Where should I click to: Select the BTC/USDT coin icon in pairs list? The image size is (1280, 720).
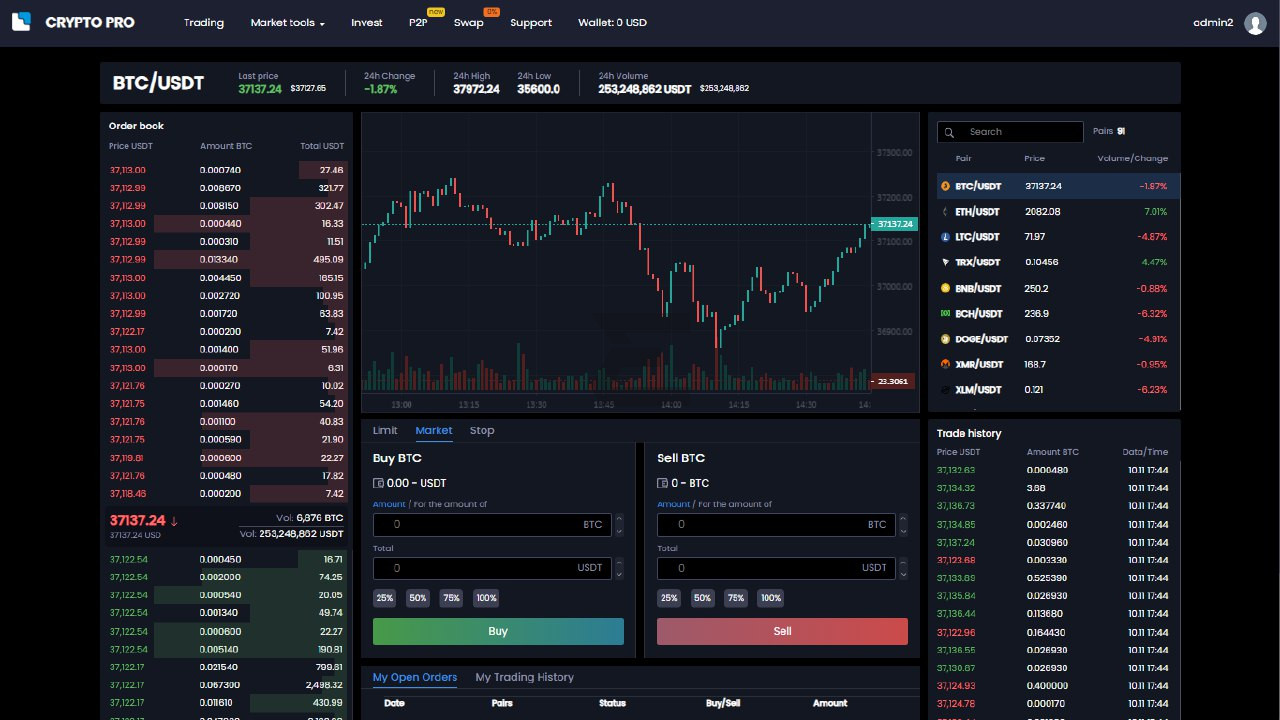coord(946,186)
